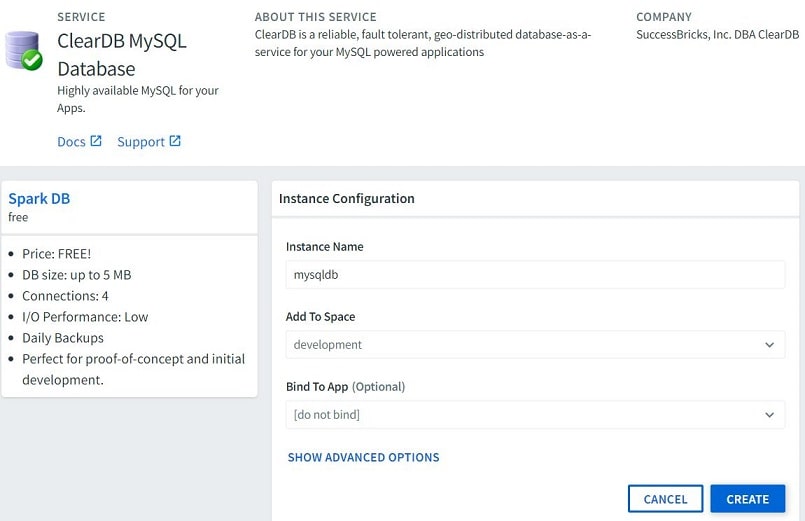Focus the Instance Name input field

(x=535, y=275)
